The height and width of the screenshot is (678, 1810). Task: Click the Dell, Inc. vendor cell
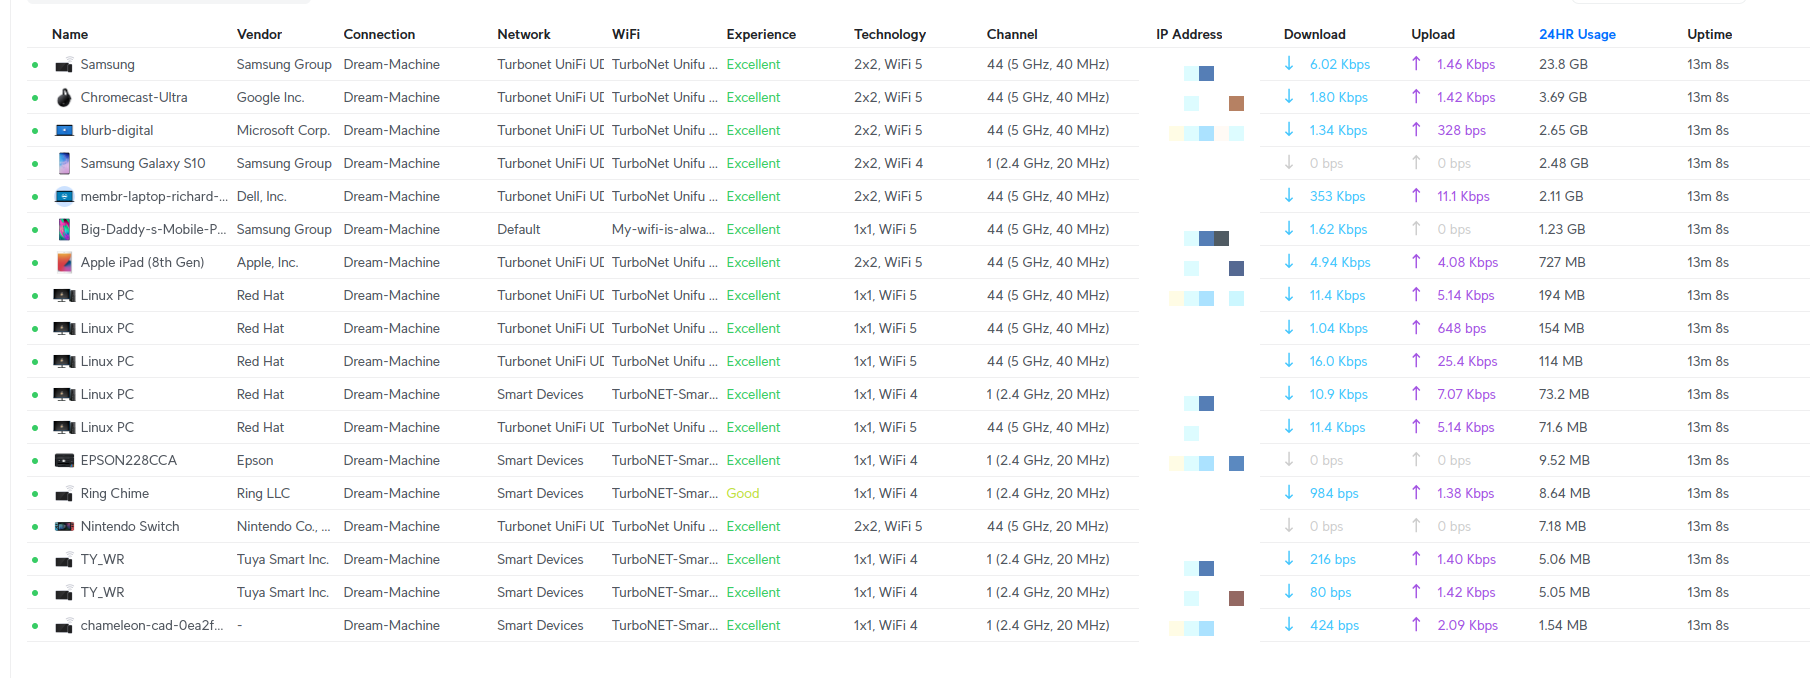point(261,196)
